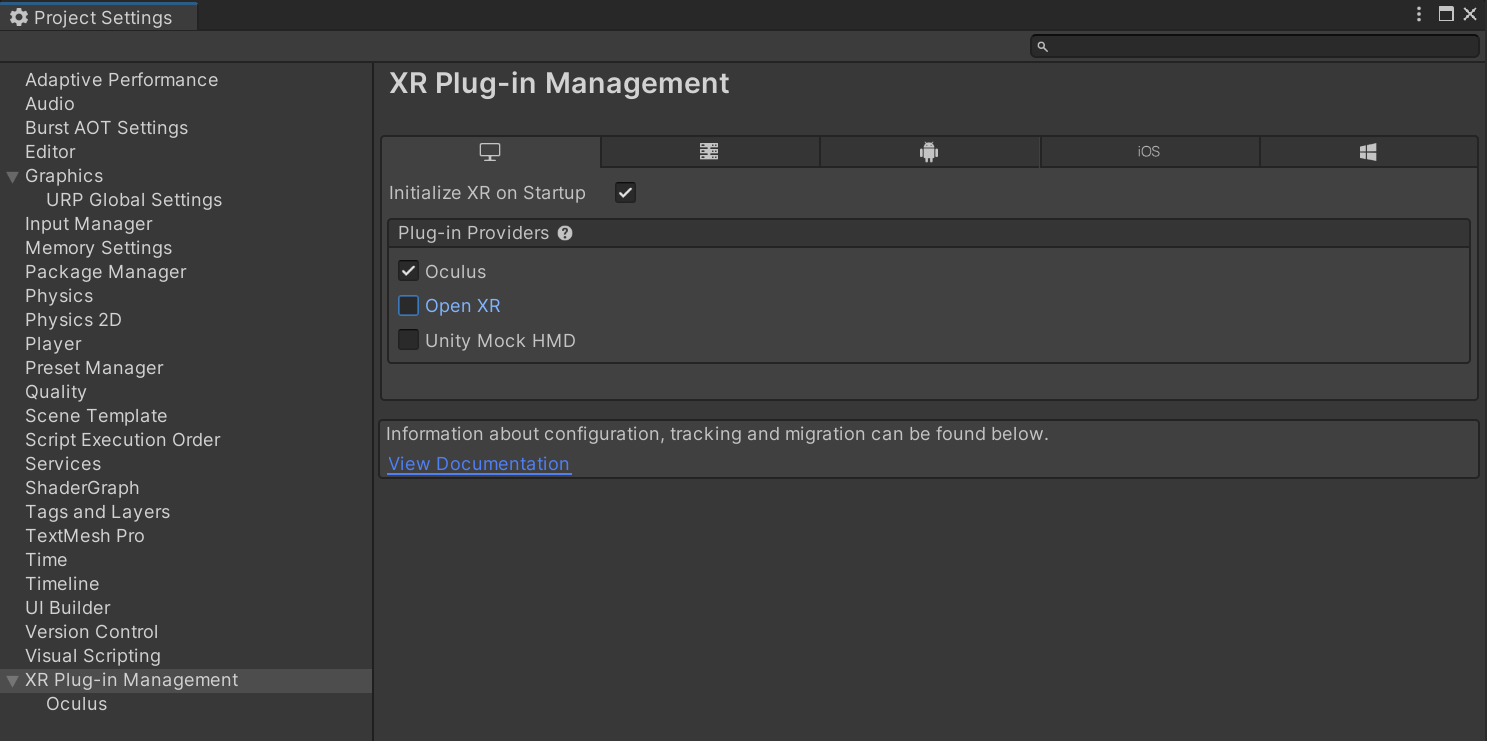Open Preset Manager

click(x=94, y=368)
